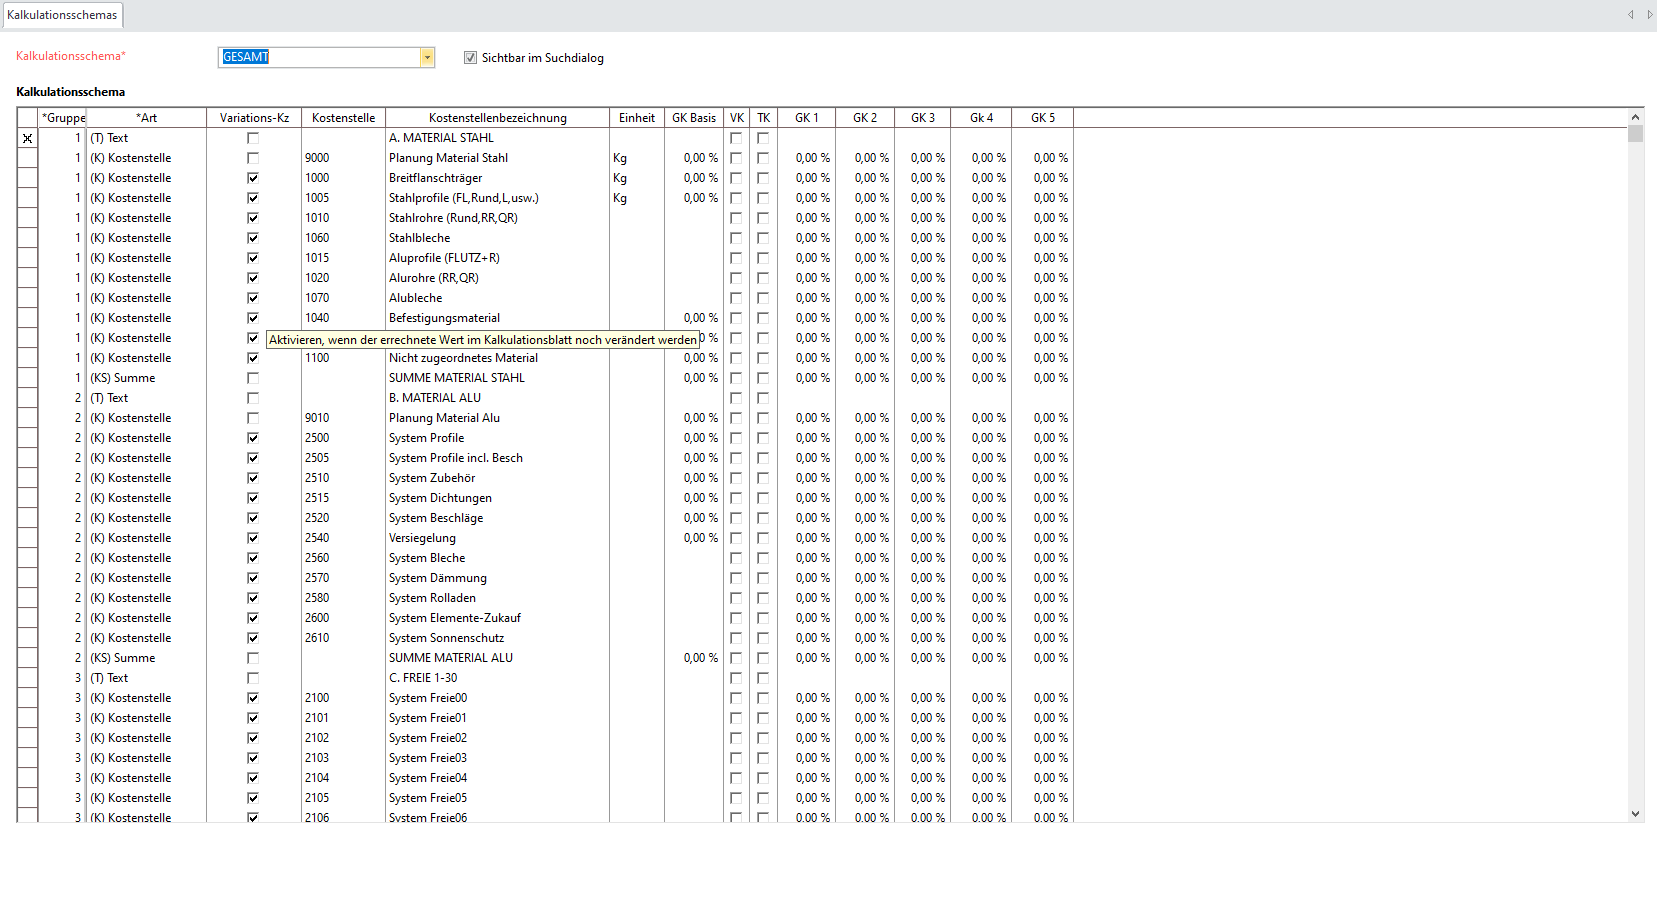Uncheck Variations-Kz for Breitflanschträger row
The image size is (1657, 898).
coord(253,178)
